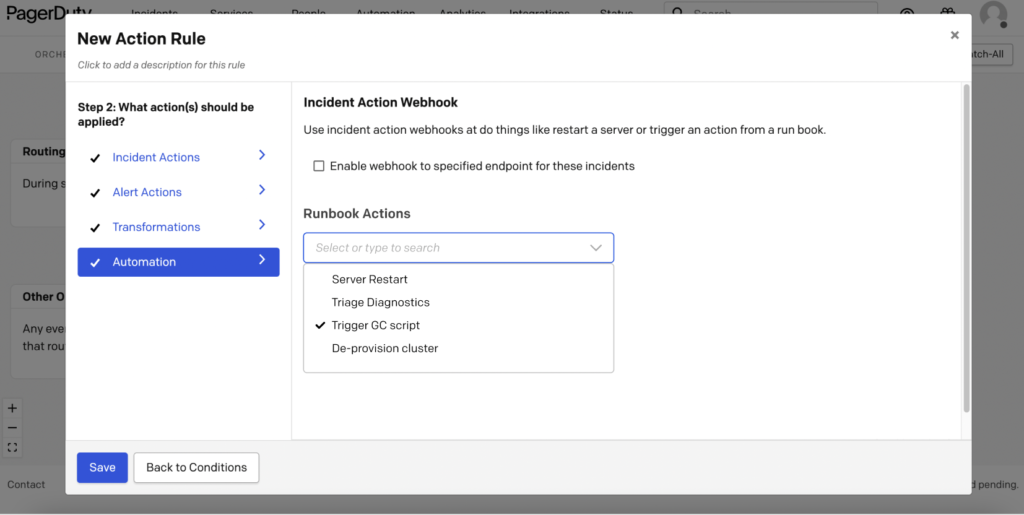Click the Back to Conditions button
The height and width of the screenshot is (515, 1024).
tap(196, 467)
